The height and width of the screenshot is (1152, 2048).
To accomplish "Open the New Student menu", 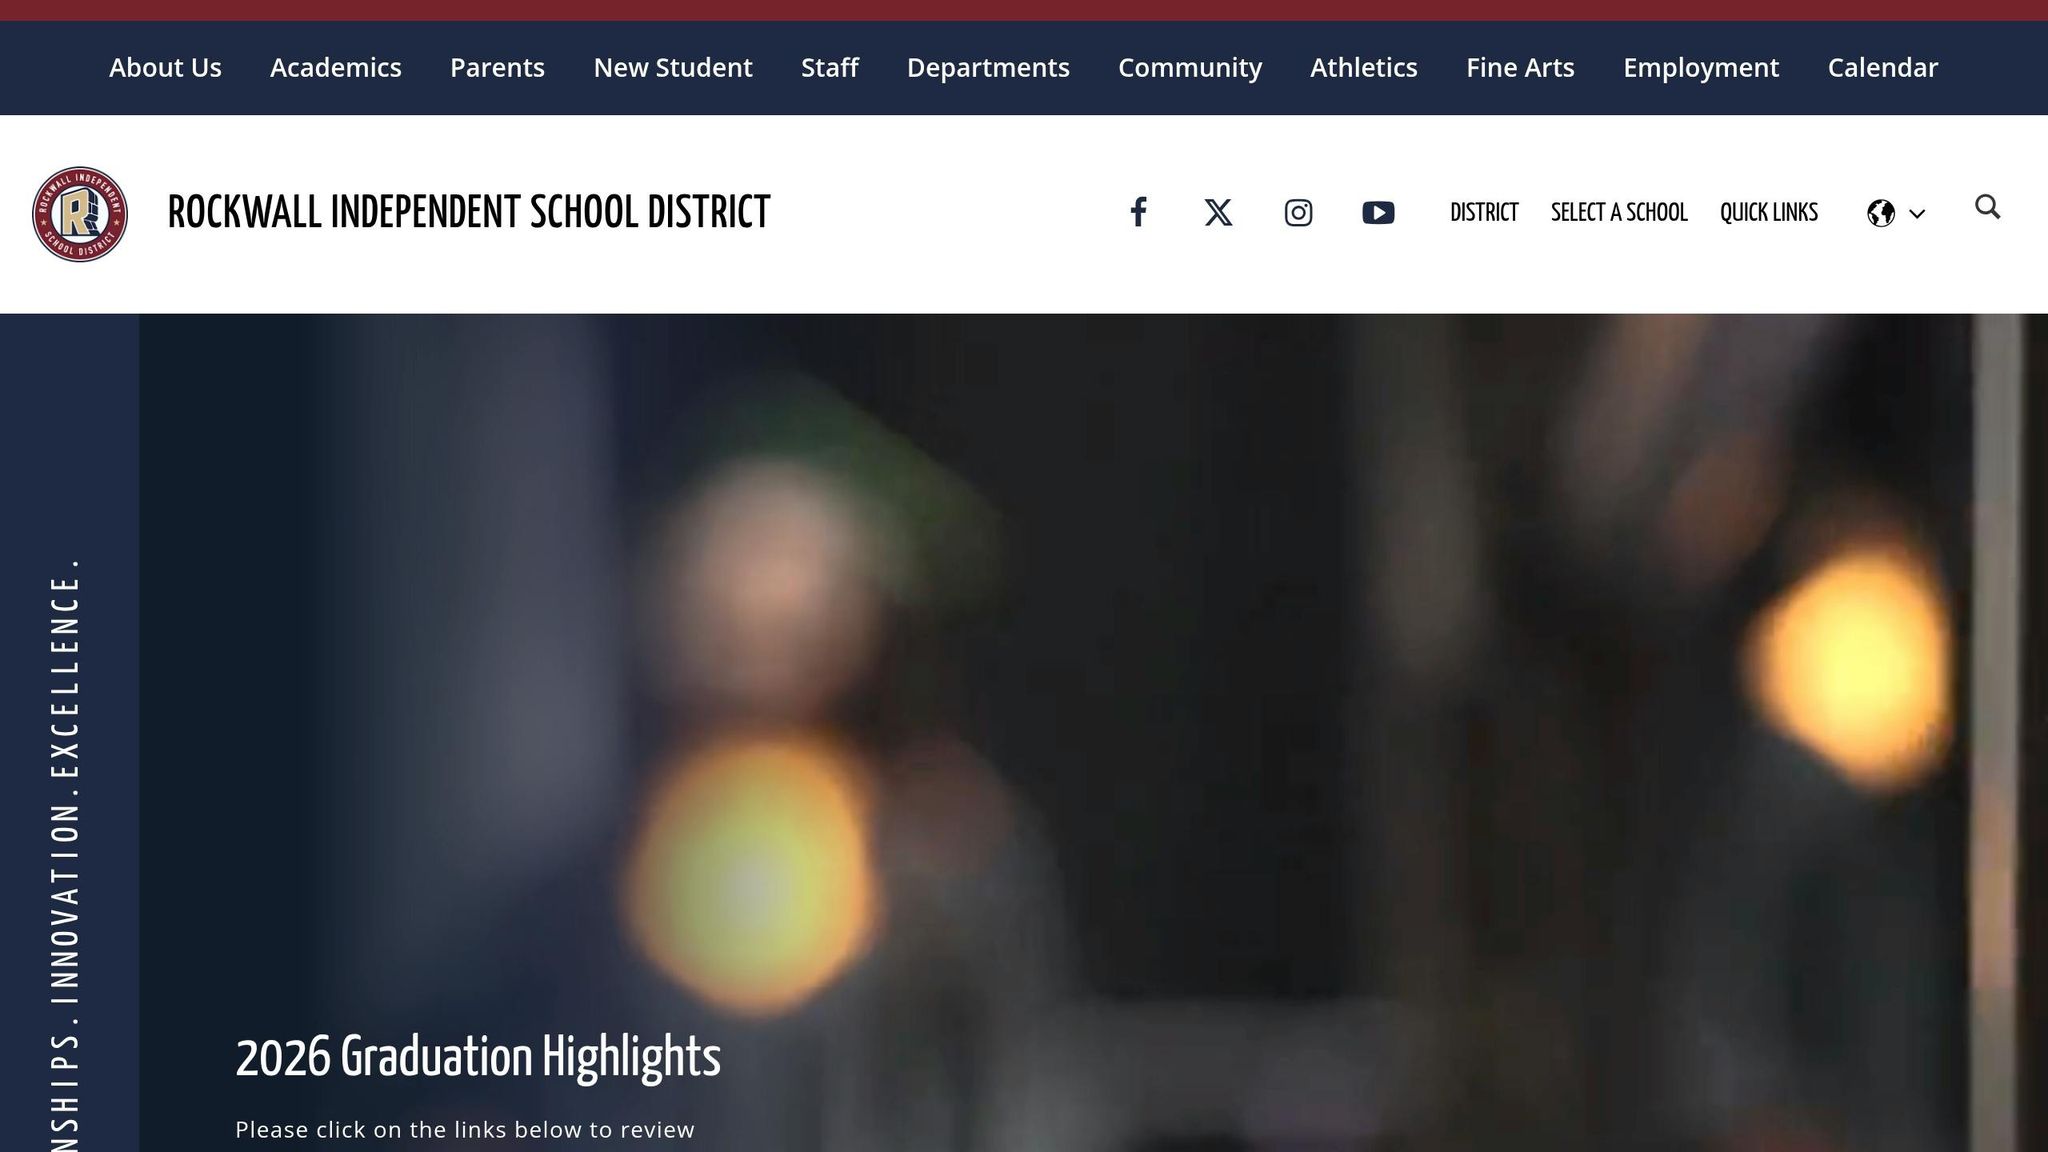I will tap(673, 68).
